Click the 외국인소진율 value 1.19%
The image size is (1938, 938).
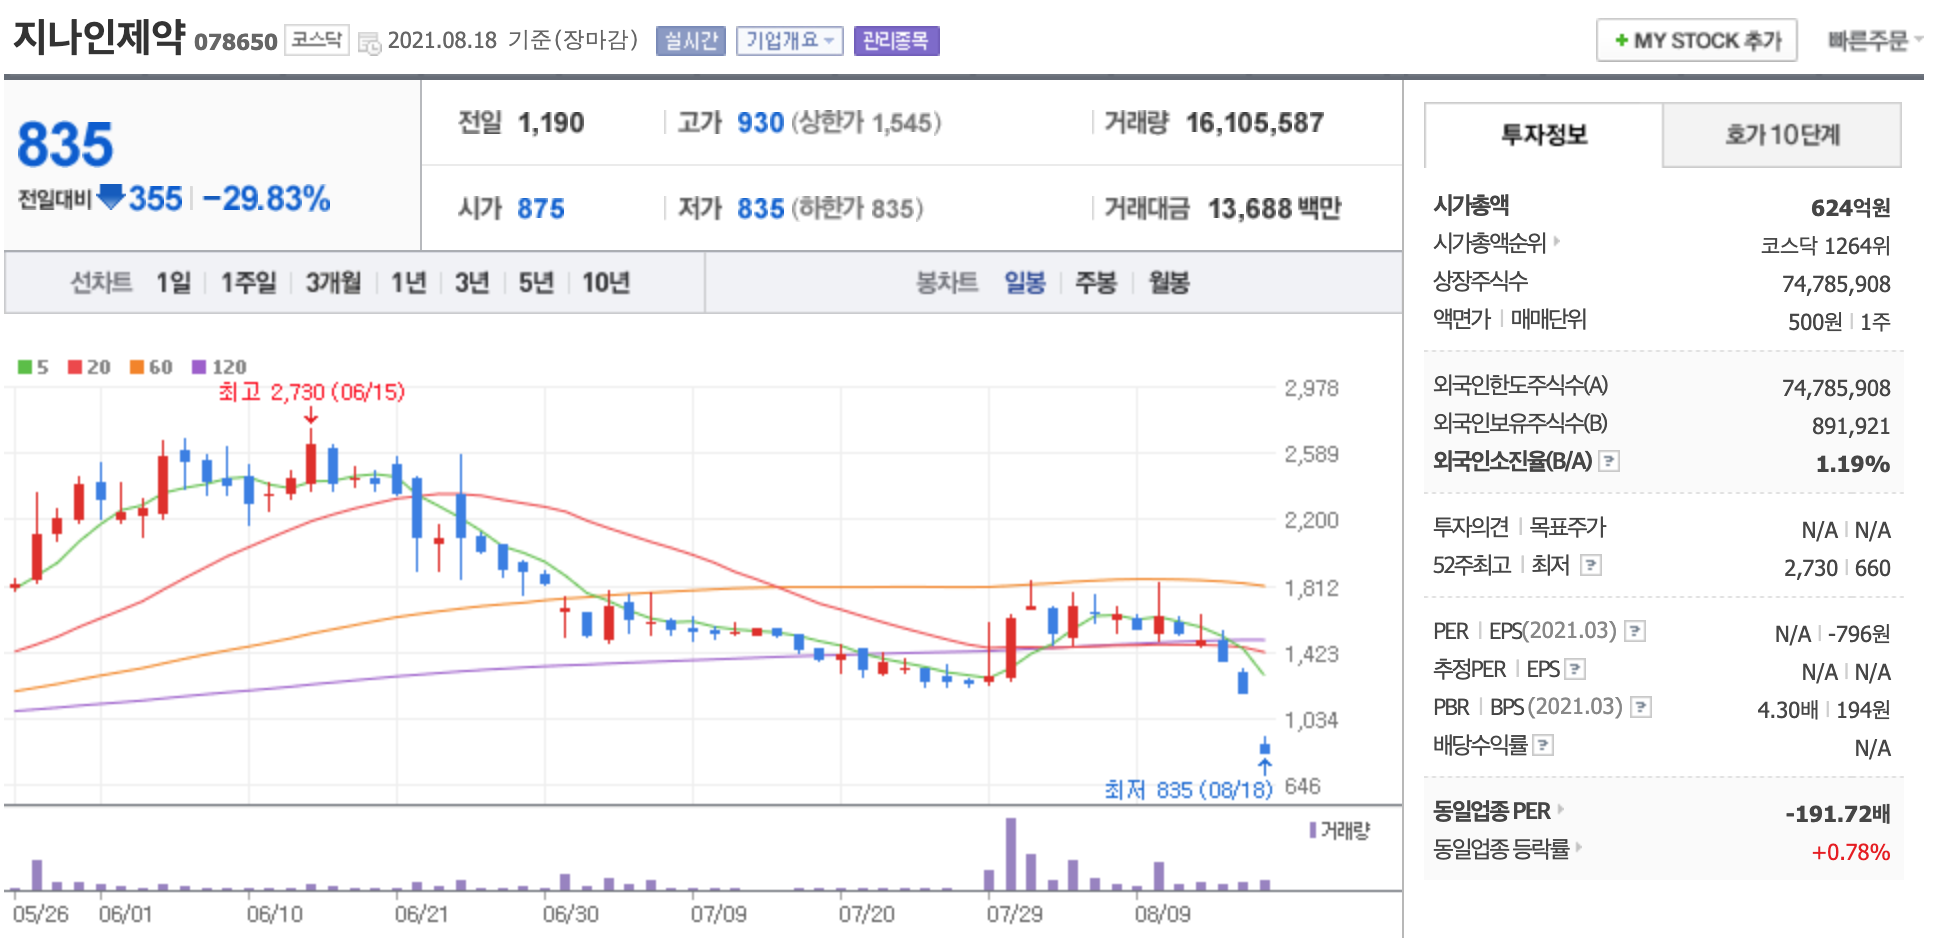click(1853, 464)
